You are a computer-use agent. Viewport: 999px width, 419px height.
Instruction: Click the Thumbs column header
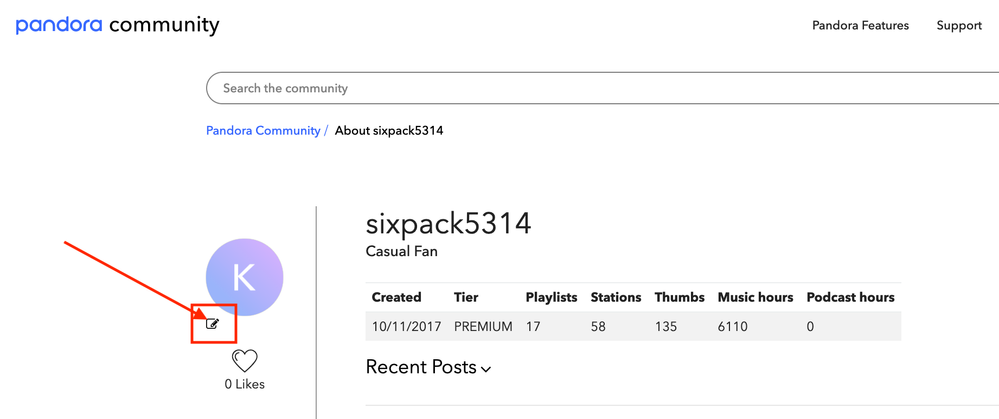coord(679,297)
